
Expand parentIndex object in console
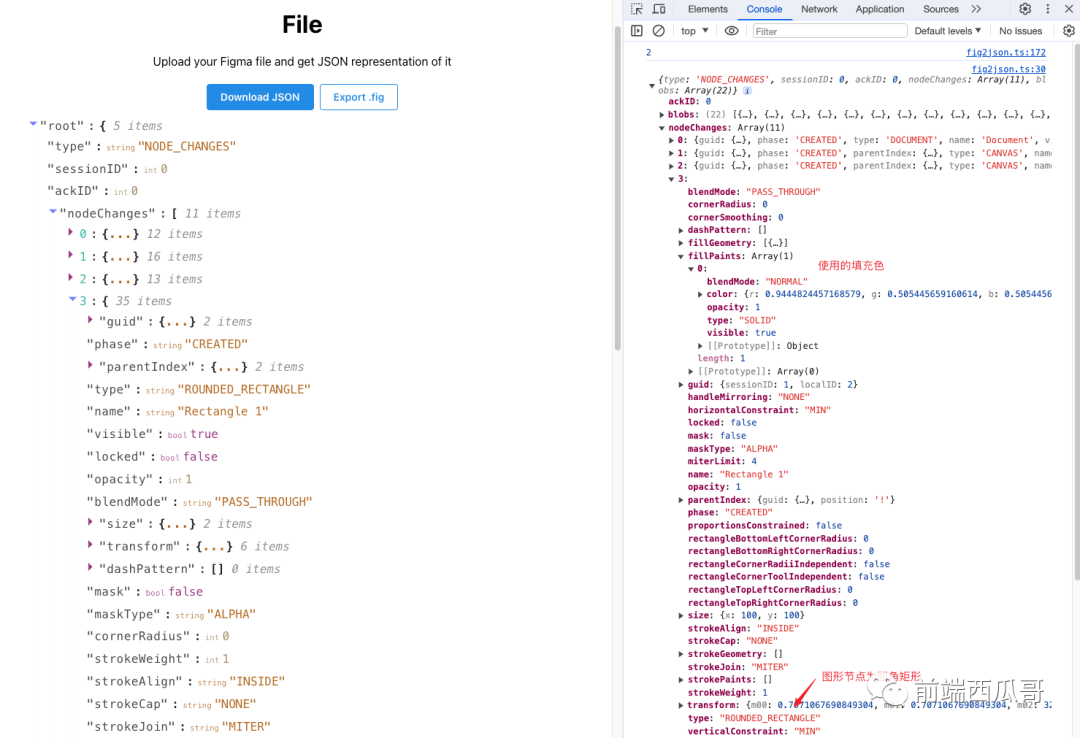click(681, 500)
